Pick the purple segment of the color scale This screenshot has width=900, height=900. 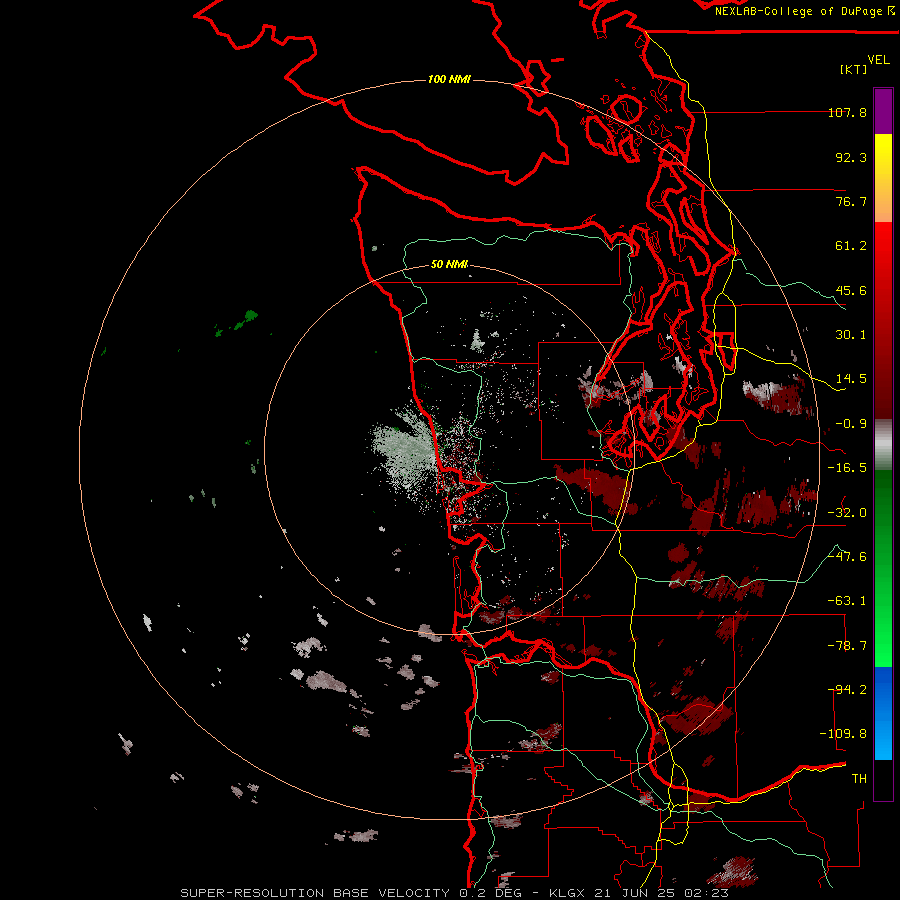pos(883,112)
